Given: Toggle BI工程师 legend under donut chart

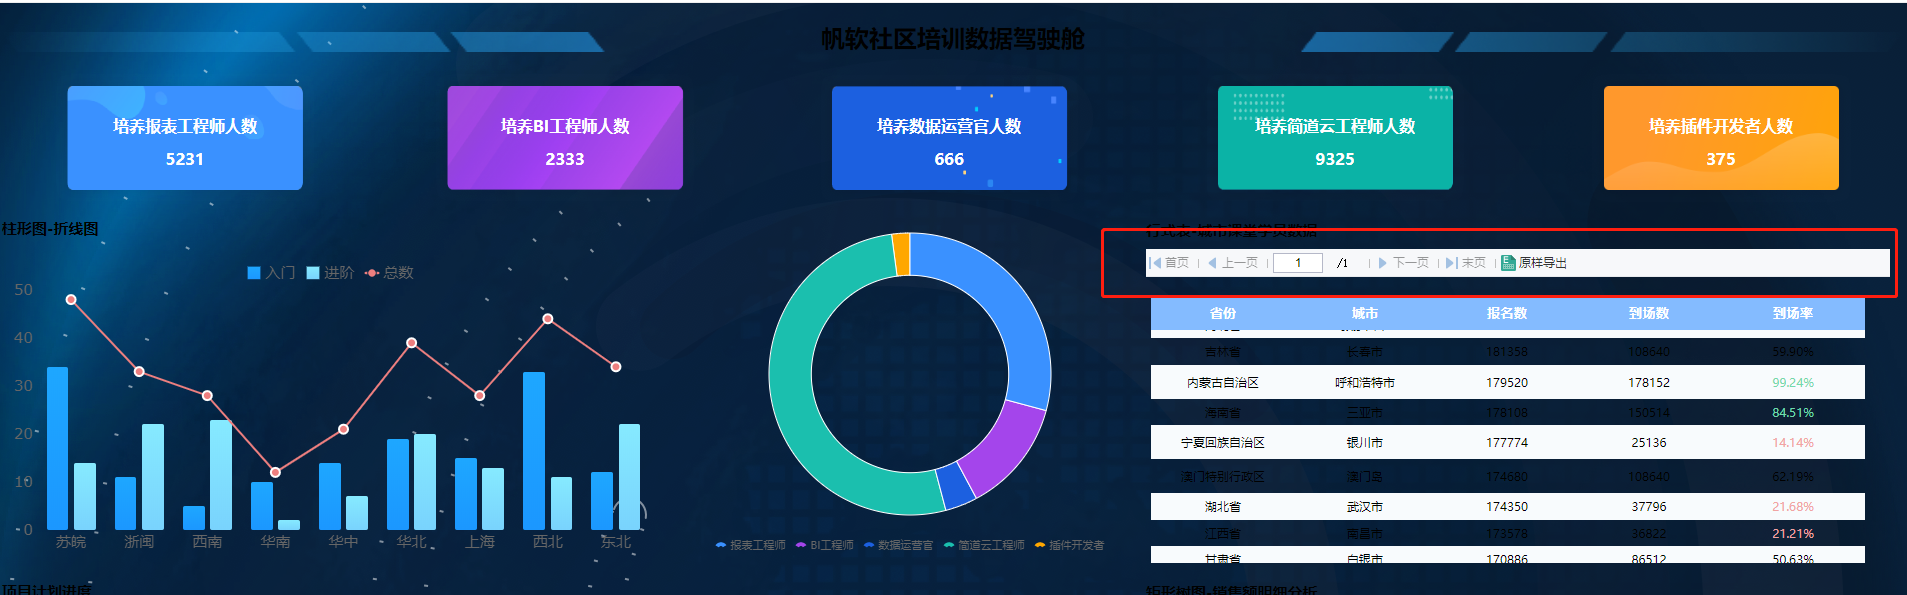Looking at the screenshot, I should 825,545.
